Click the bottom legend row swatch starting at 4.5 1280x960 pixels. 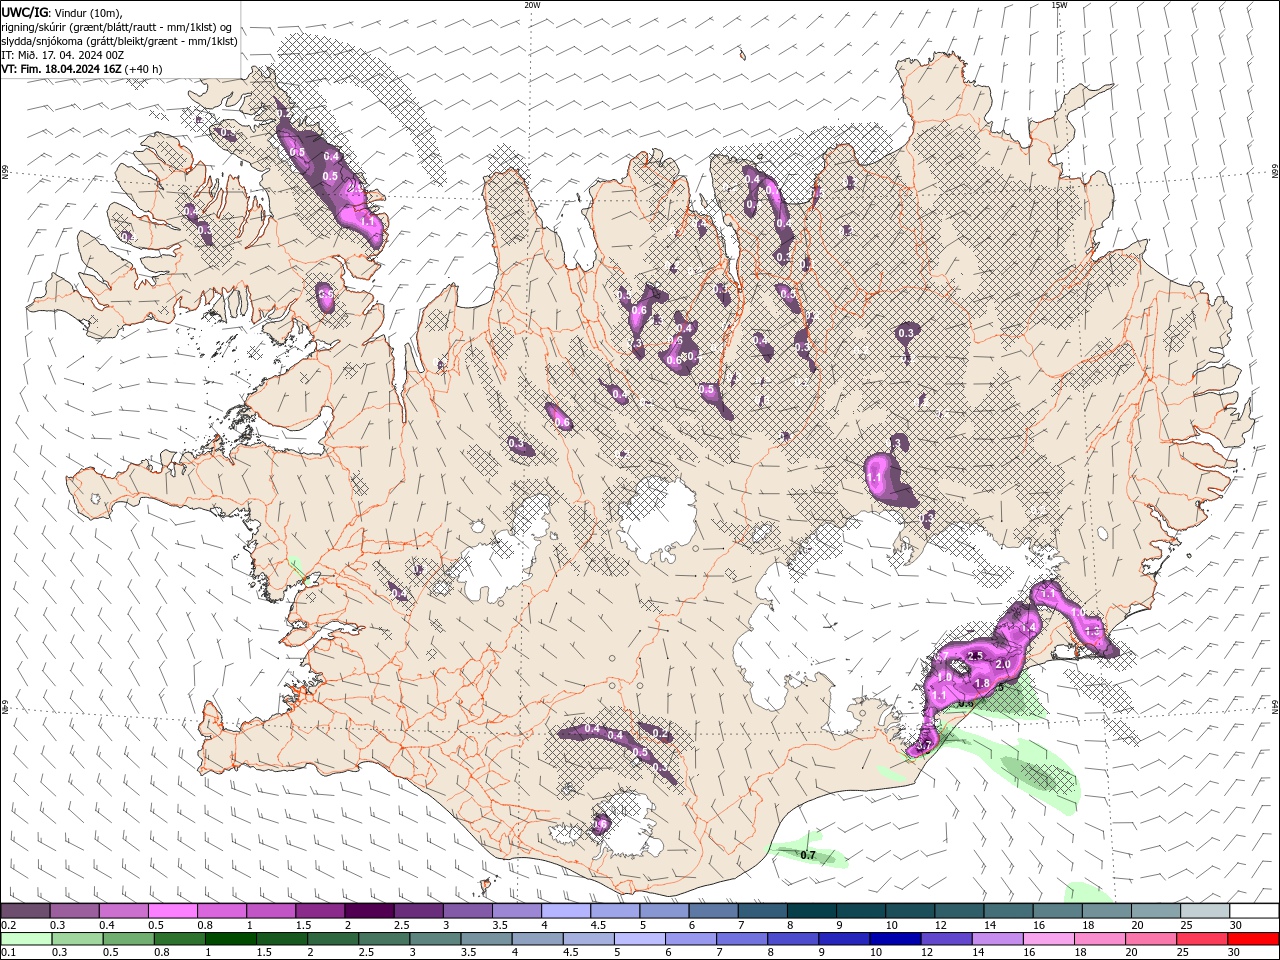pyautogui.click(x=589, y=939)
